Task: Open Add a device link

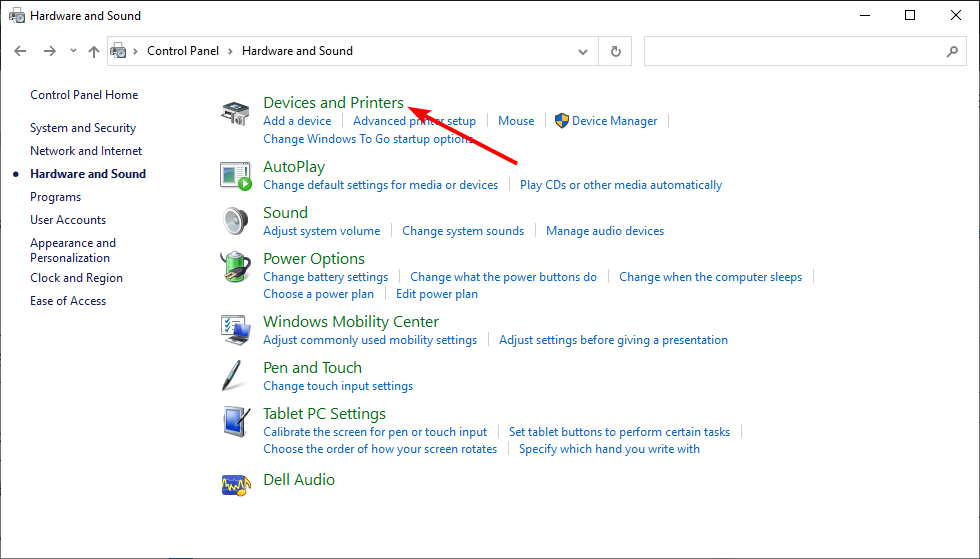Action: pos(297,121)
